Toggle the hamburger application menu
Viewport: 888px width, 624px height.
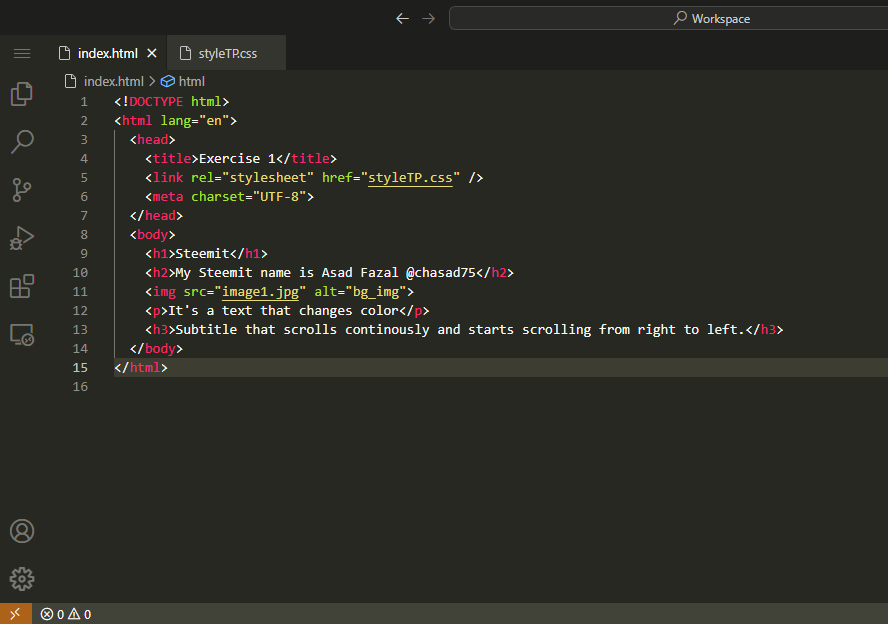[x=22, y=53]
